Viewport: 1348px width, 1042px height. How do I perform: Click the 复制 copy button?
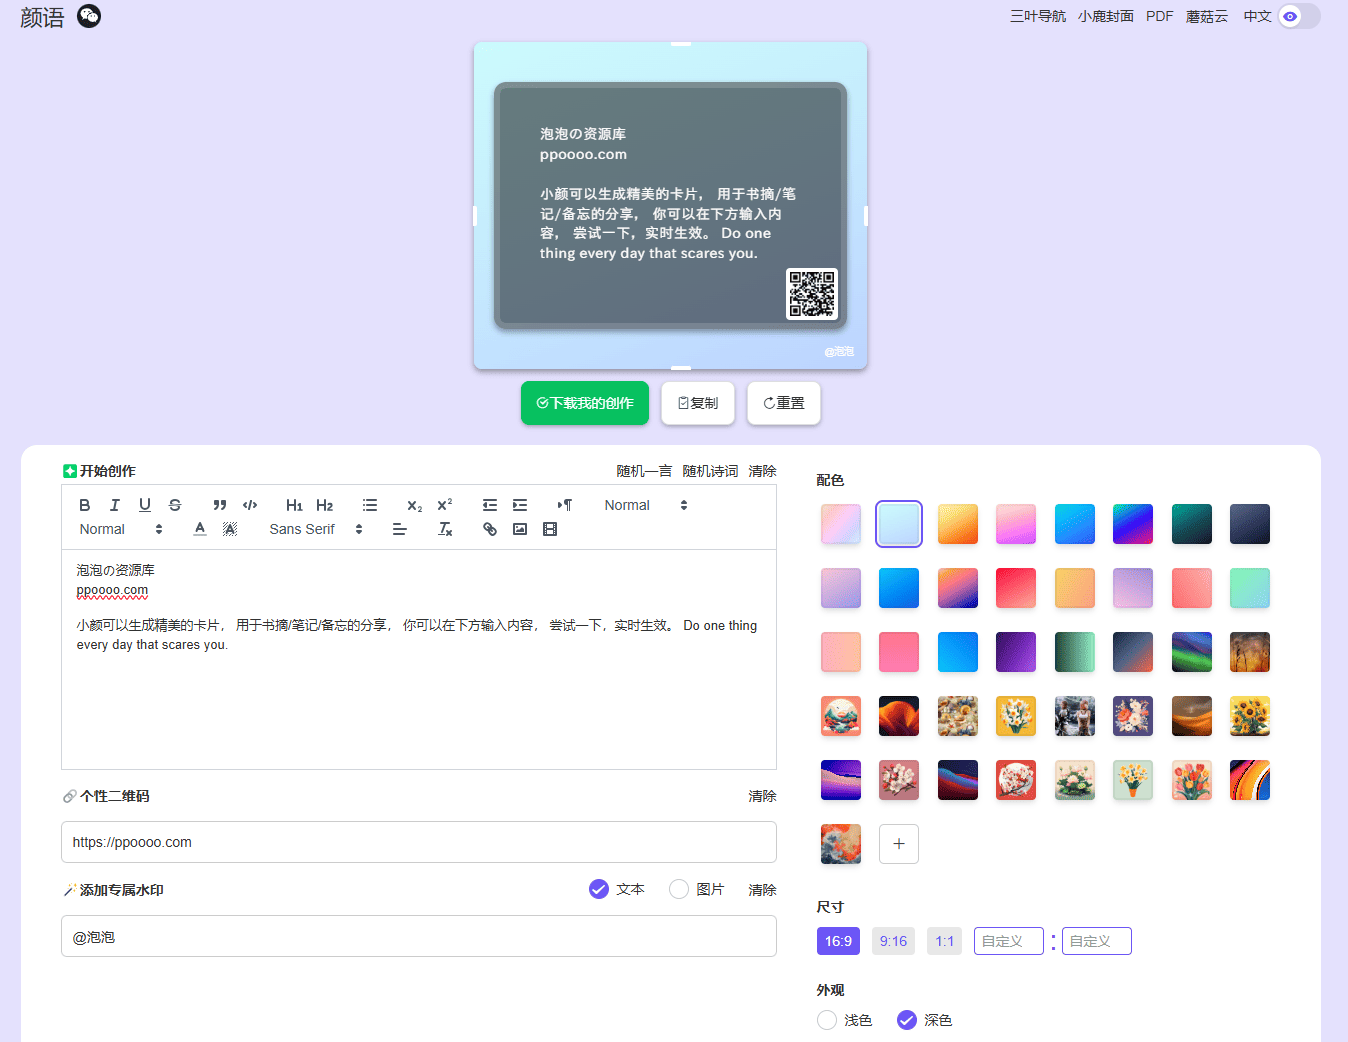tap(698, 403)
